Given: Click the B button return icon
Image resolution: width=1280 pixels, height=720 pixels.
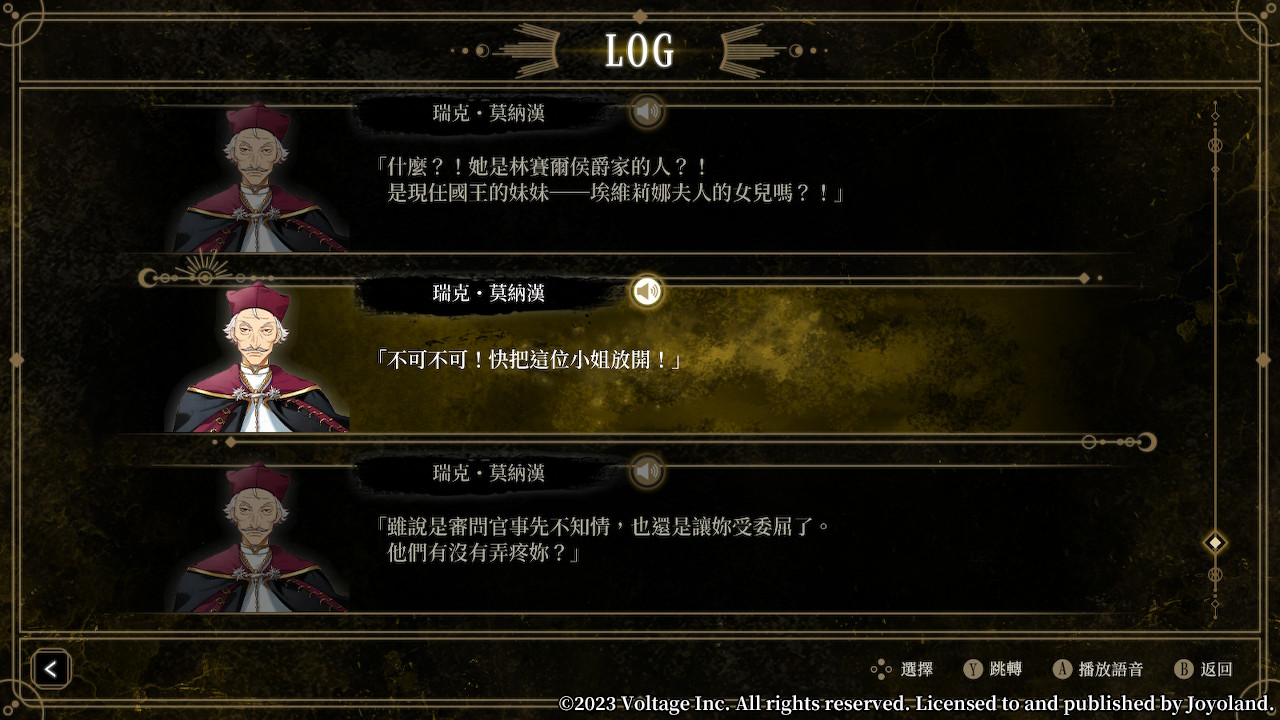Looking at the screenshot, I should (x=1184, y=669).
